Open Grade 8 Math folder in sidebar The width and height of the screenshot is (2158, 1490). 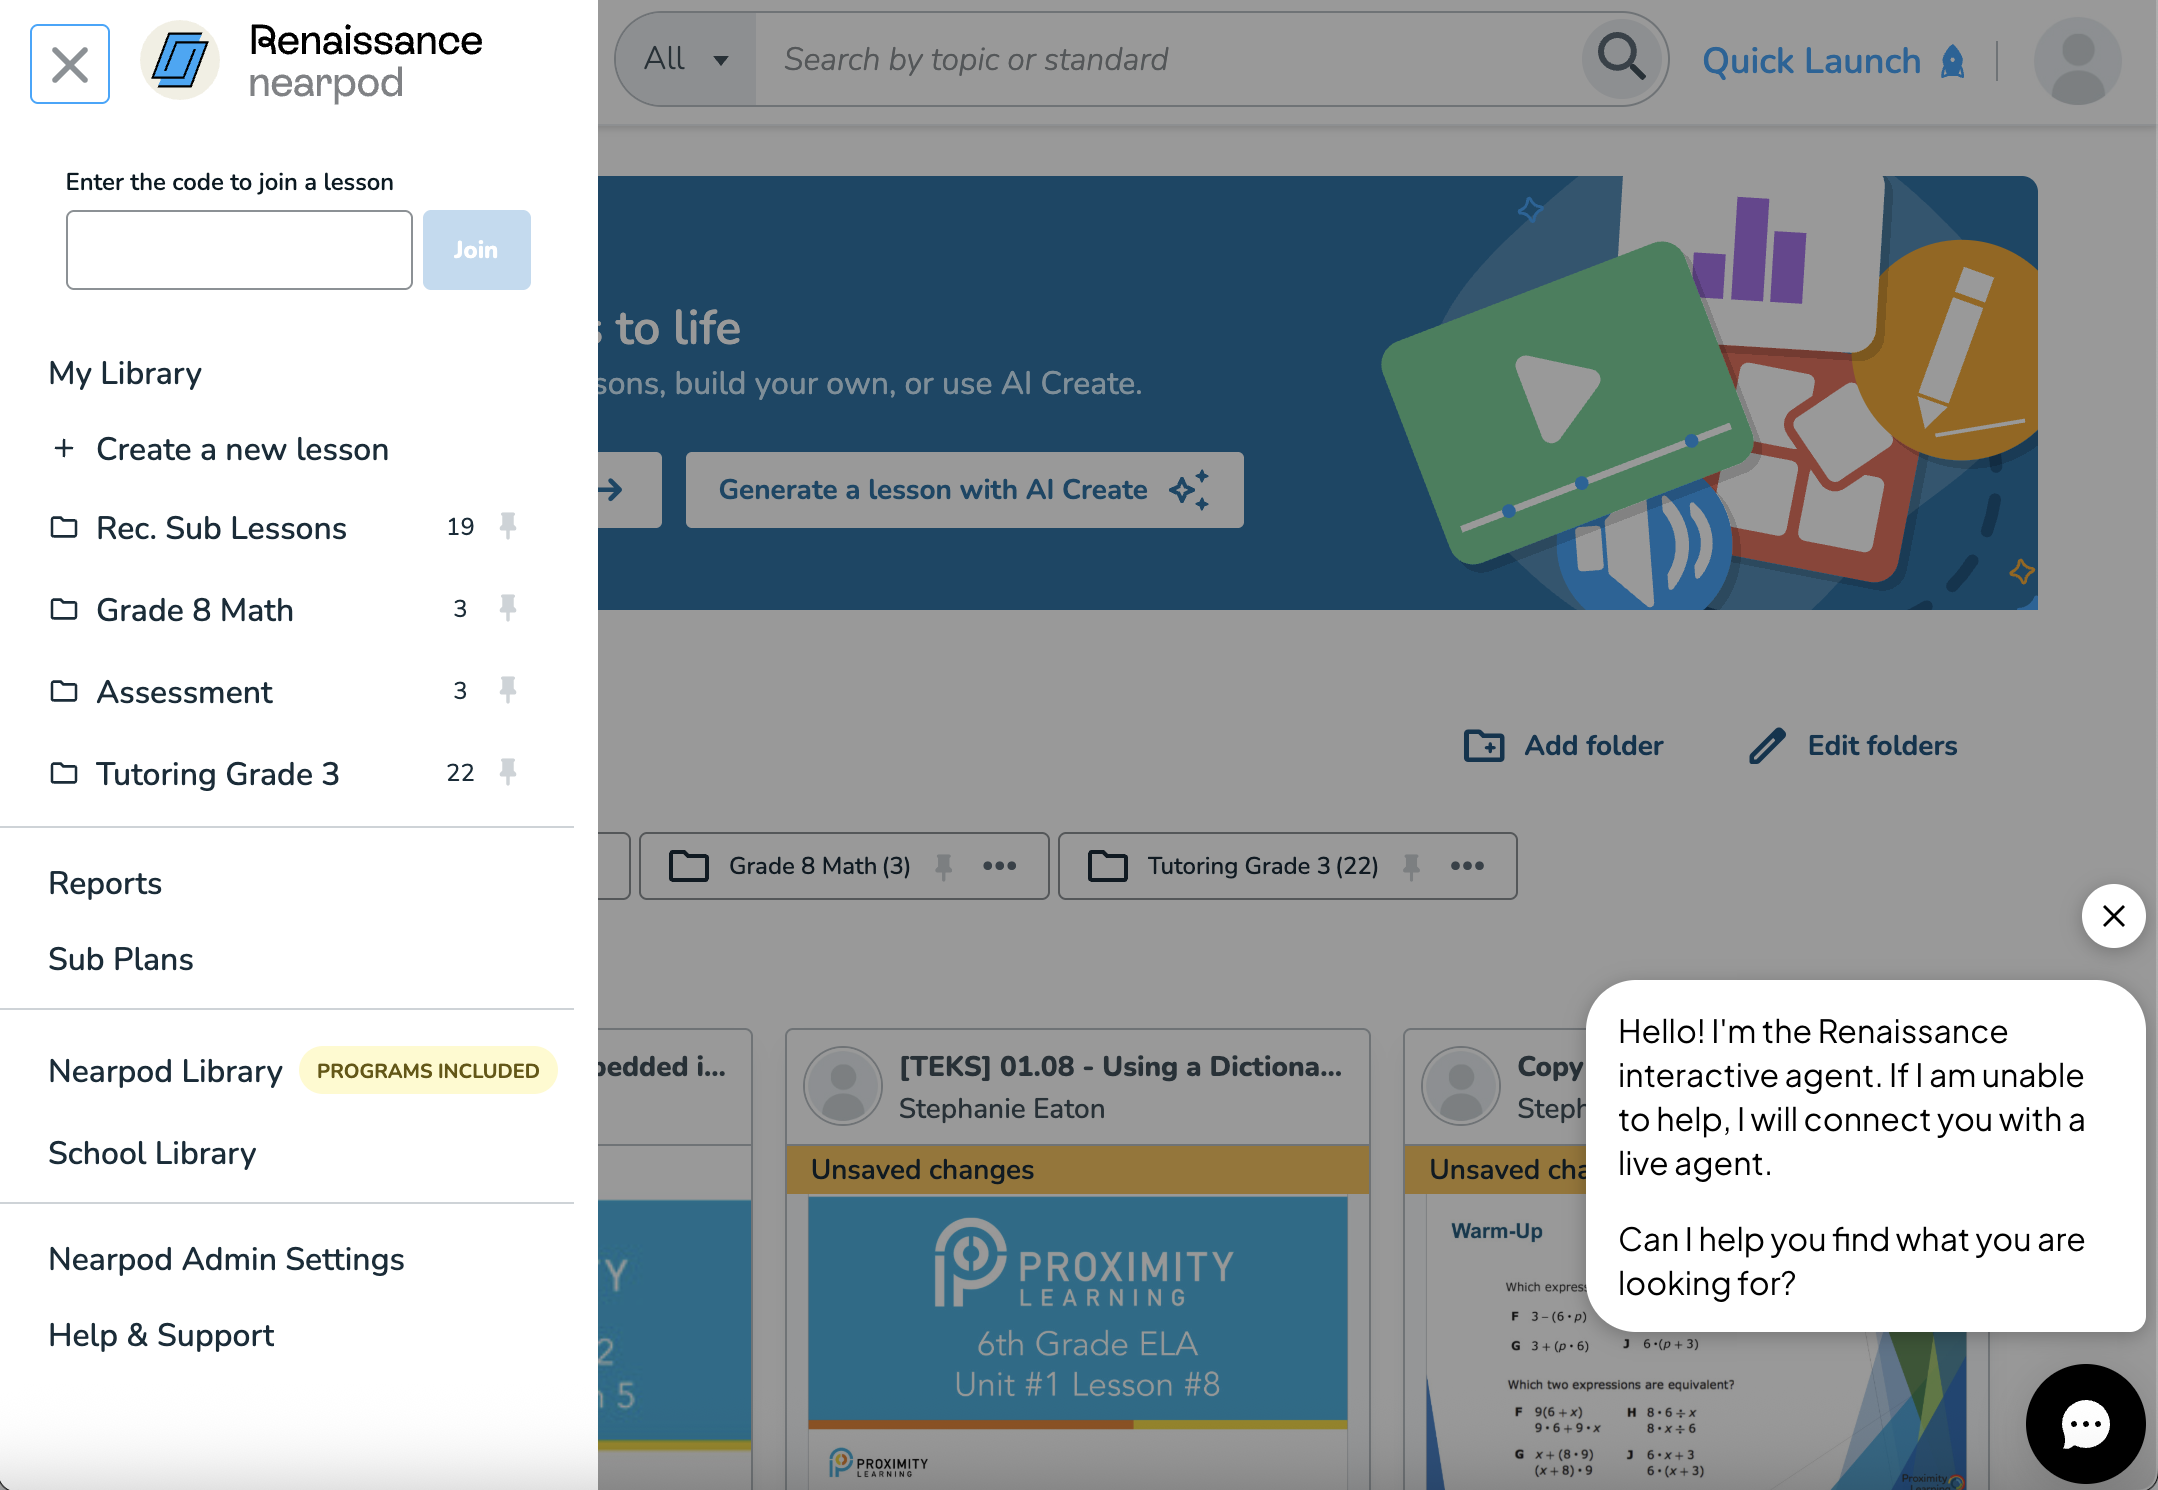(x=194, y=609)
